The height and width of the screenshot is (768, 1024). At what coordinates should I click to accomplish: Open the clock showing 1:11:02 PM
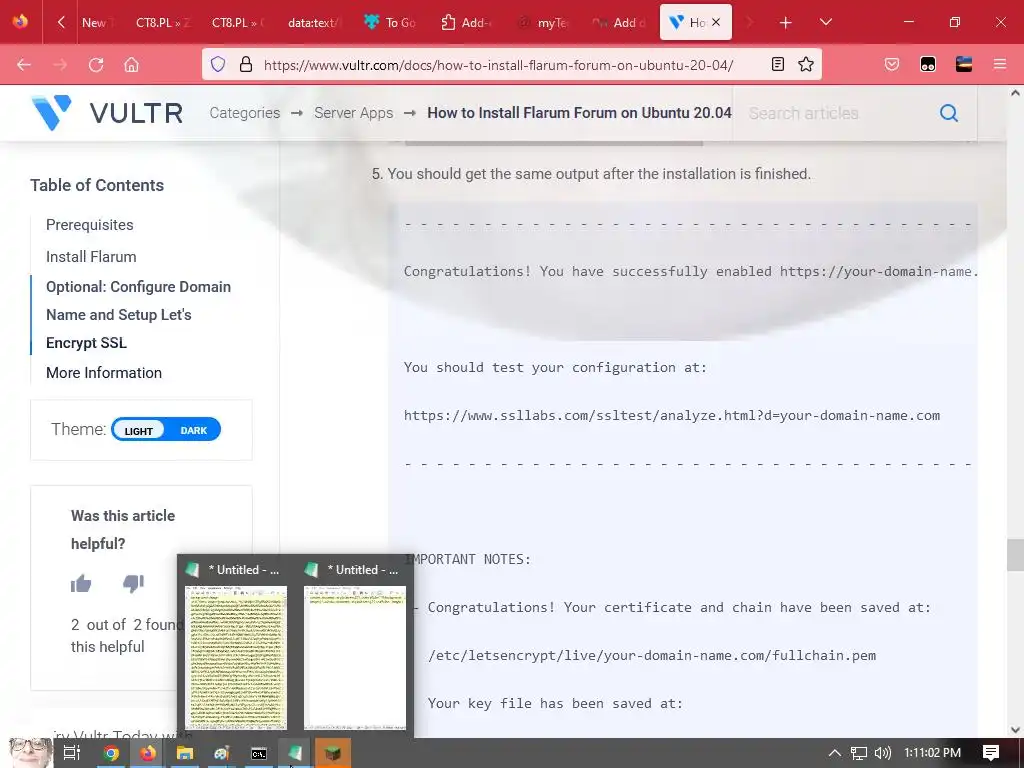coord(933,753)
